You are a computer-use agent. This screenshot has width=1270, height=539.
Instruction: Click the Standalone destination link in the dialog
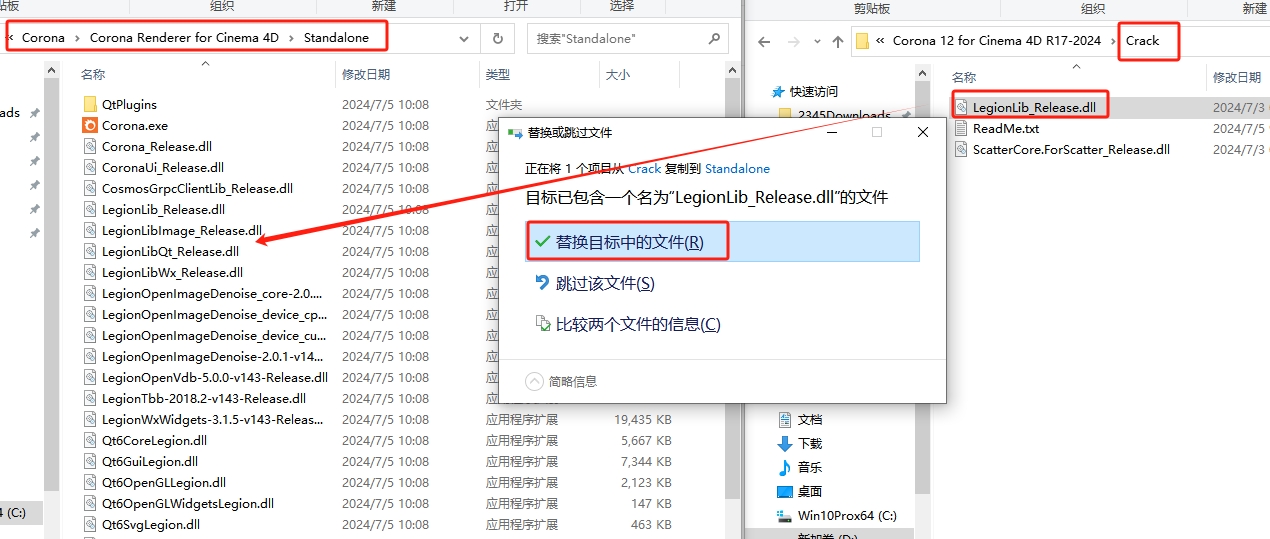737,169
